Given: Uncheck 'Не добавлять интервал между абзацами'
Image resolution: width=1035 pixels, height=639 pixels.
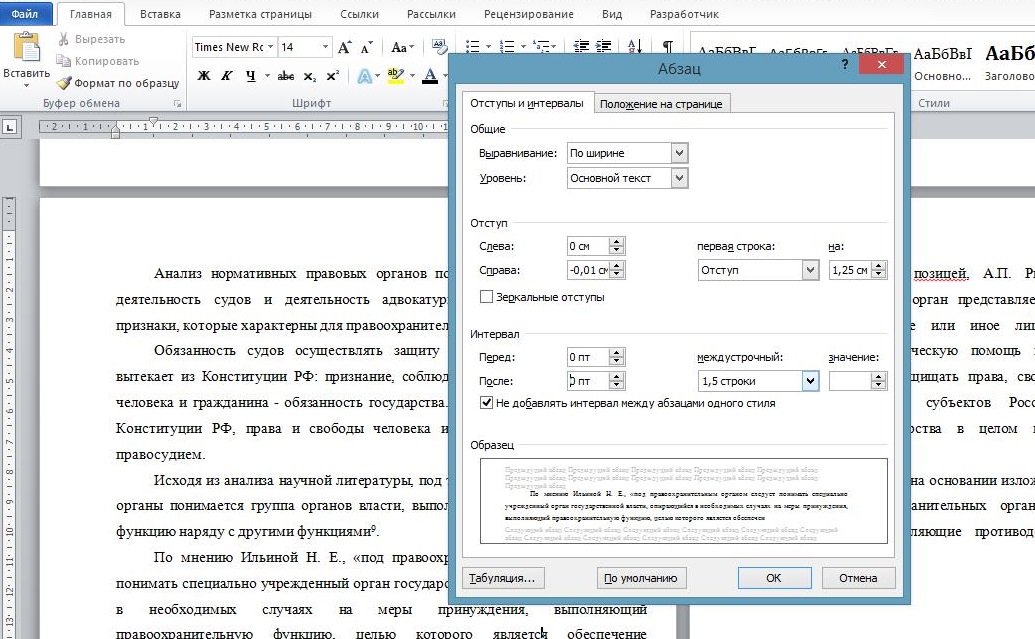Looking at the screenshot, I should [487, 403].
